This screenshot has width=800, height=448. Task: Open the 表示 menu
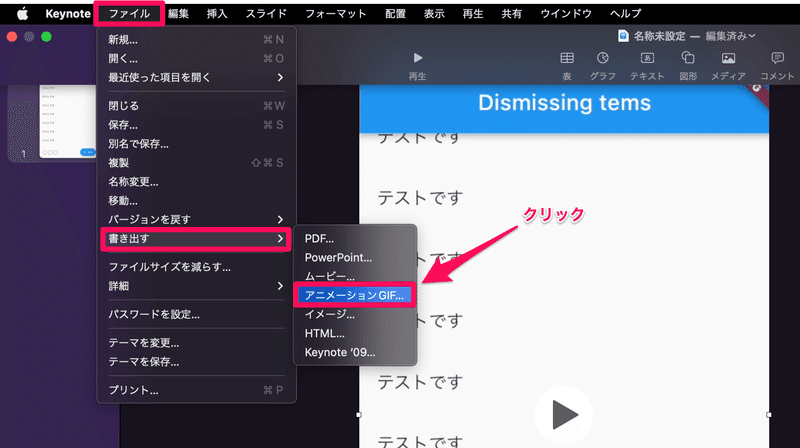tap(434, 14)
